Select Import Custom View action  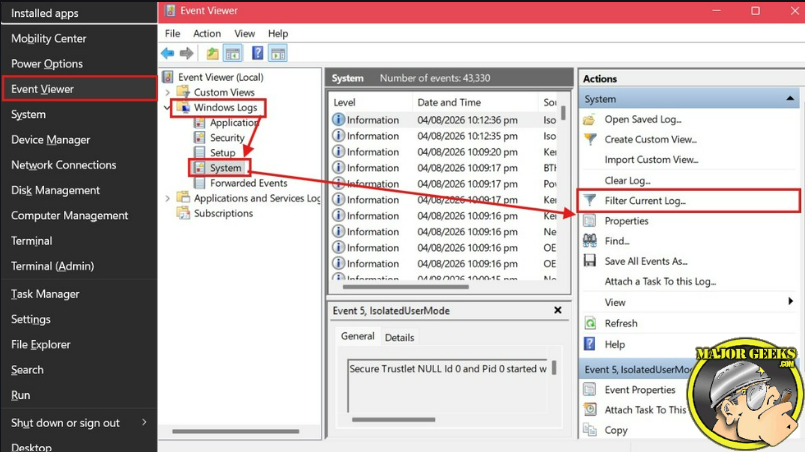coord(651,160)
